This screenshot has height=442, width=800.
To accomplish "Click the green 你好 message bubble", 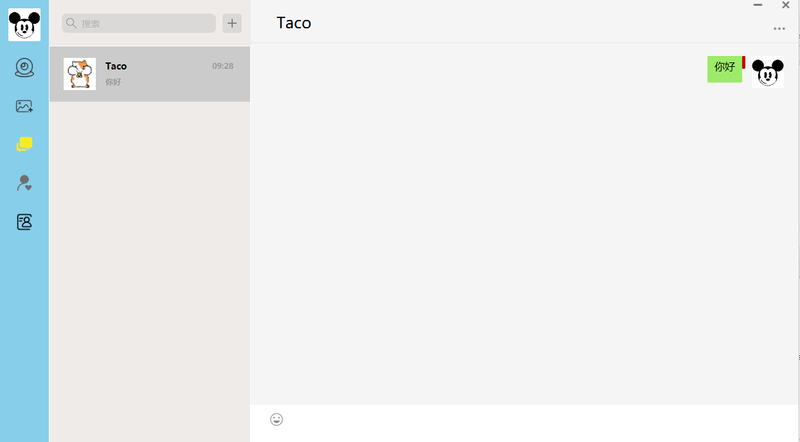I will click(x=724, y=69).
